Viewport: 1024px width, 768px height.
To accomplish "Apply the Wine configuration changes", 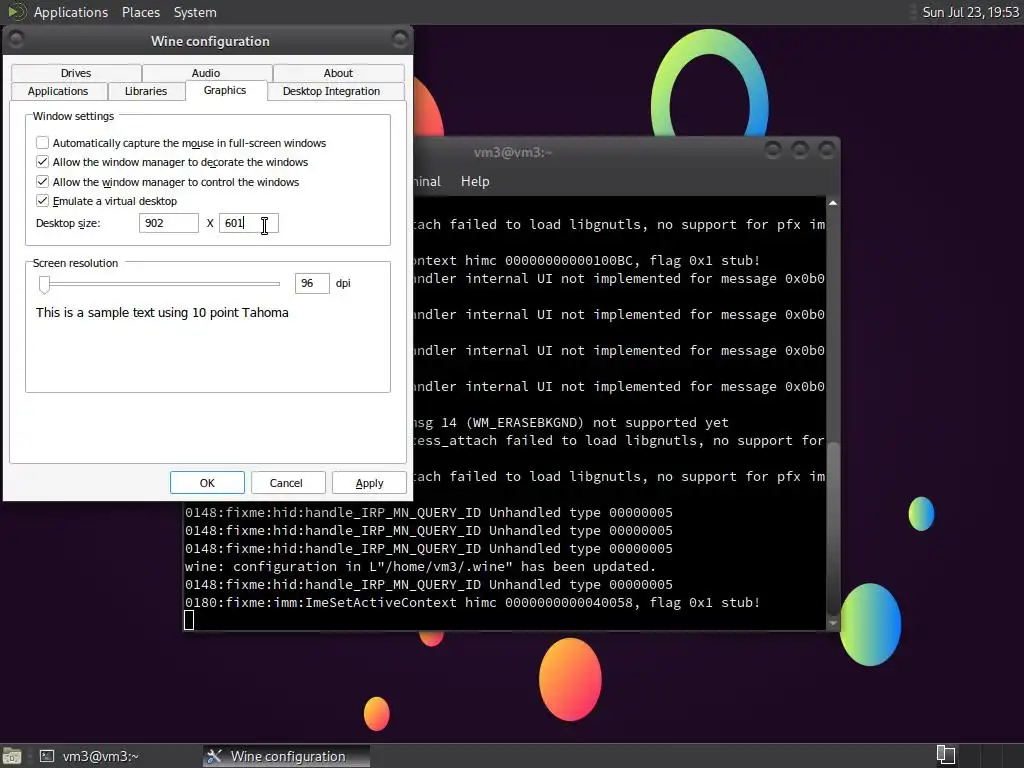I will click(x=369, y=483).
